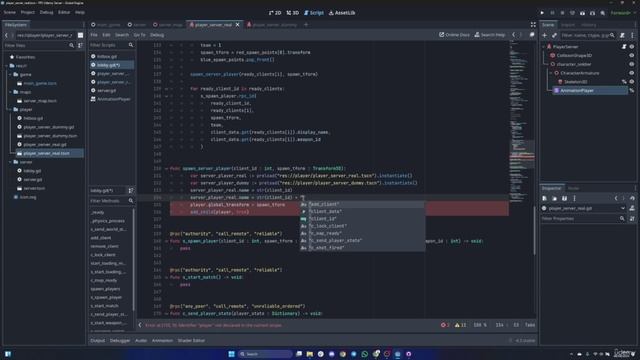The height and width of the screenshot is (360, 640).
Task: Switch to the 3D workspace
Action: [293, 13]
